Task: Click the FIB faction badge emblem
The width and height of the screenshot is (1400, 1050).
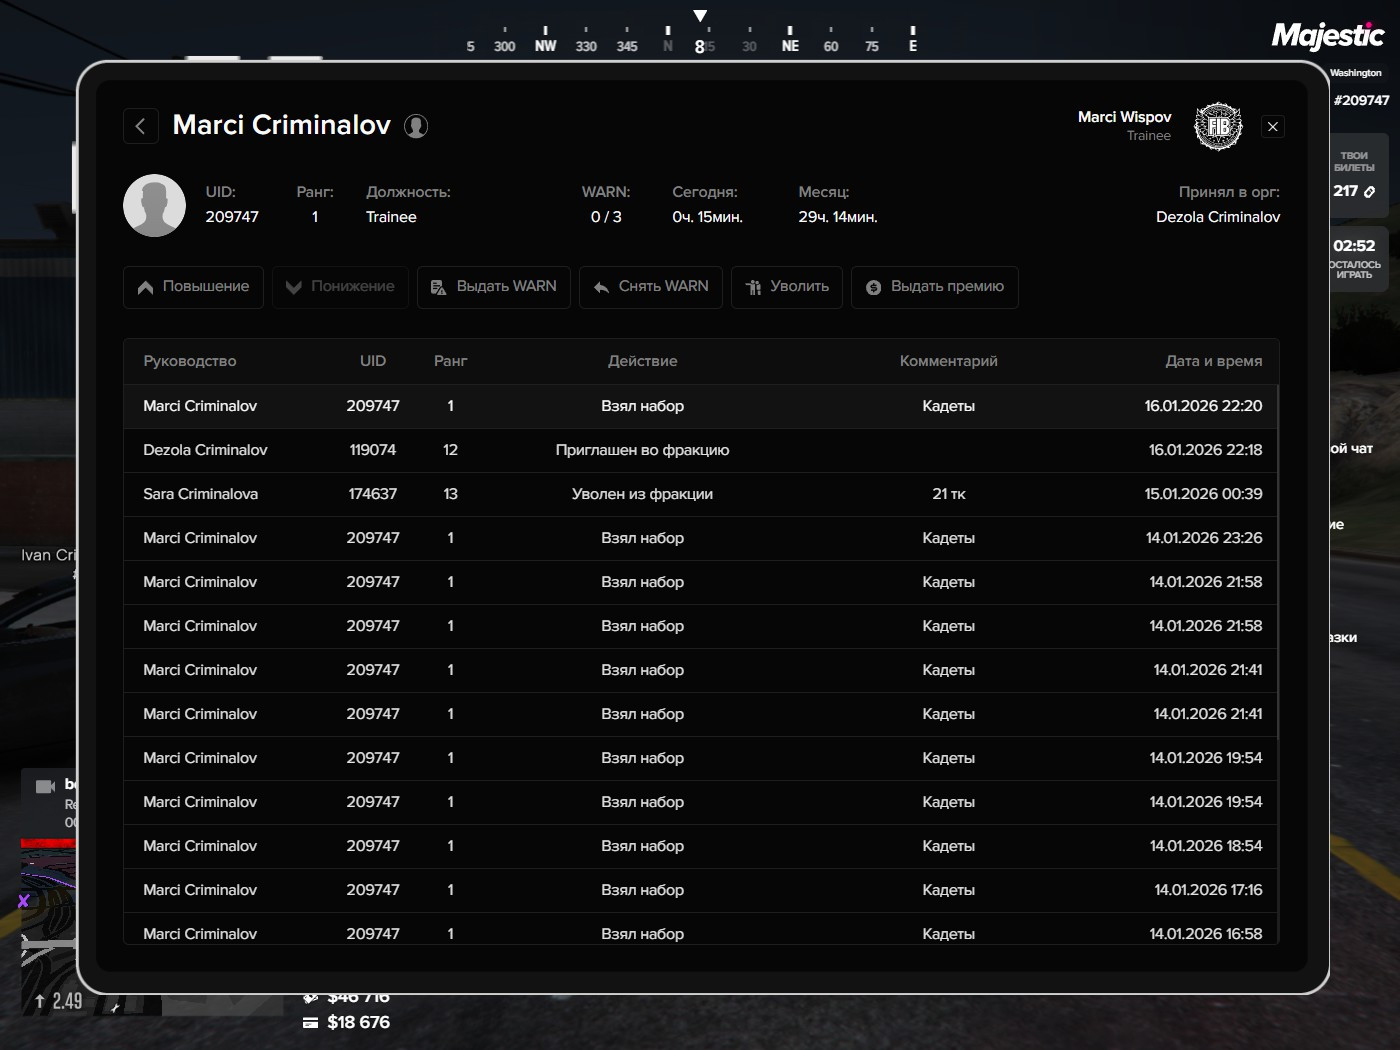Action: point(1218,127)
